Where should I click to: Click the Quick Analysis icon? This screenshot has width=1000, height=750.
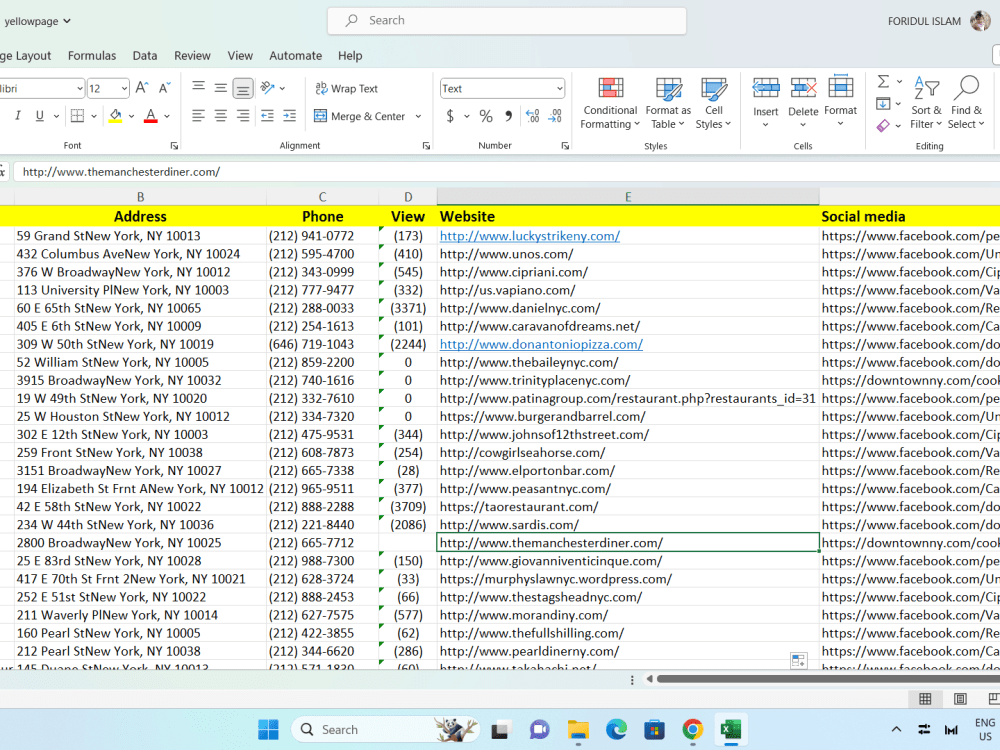pos(798,660)
